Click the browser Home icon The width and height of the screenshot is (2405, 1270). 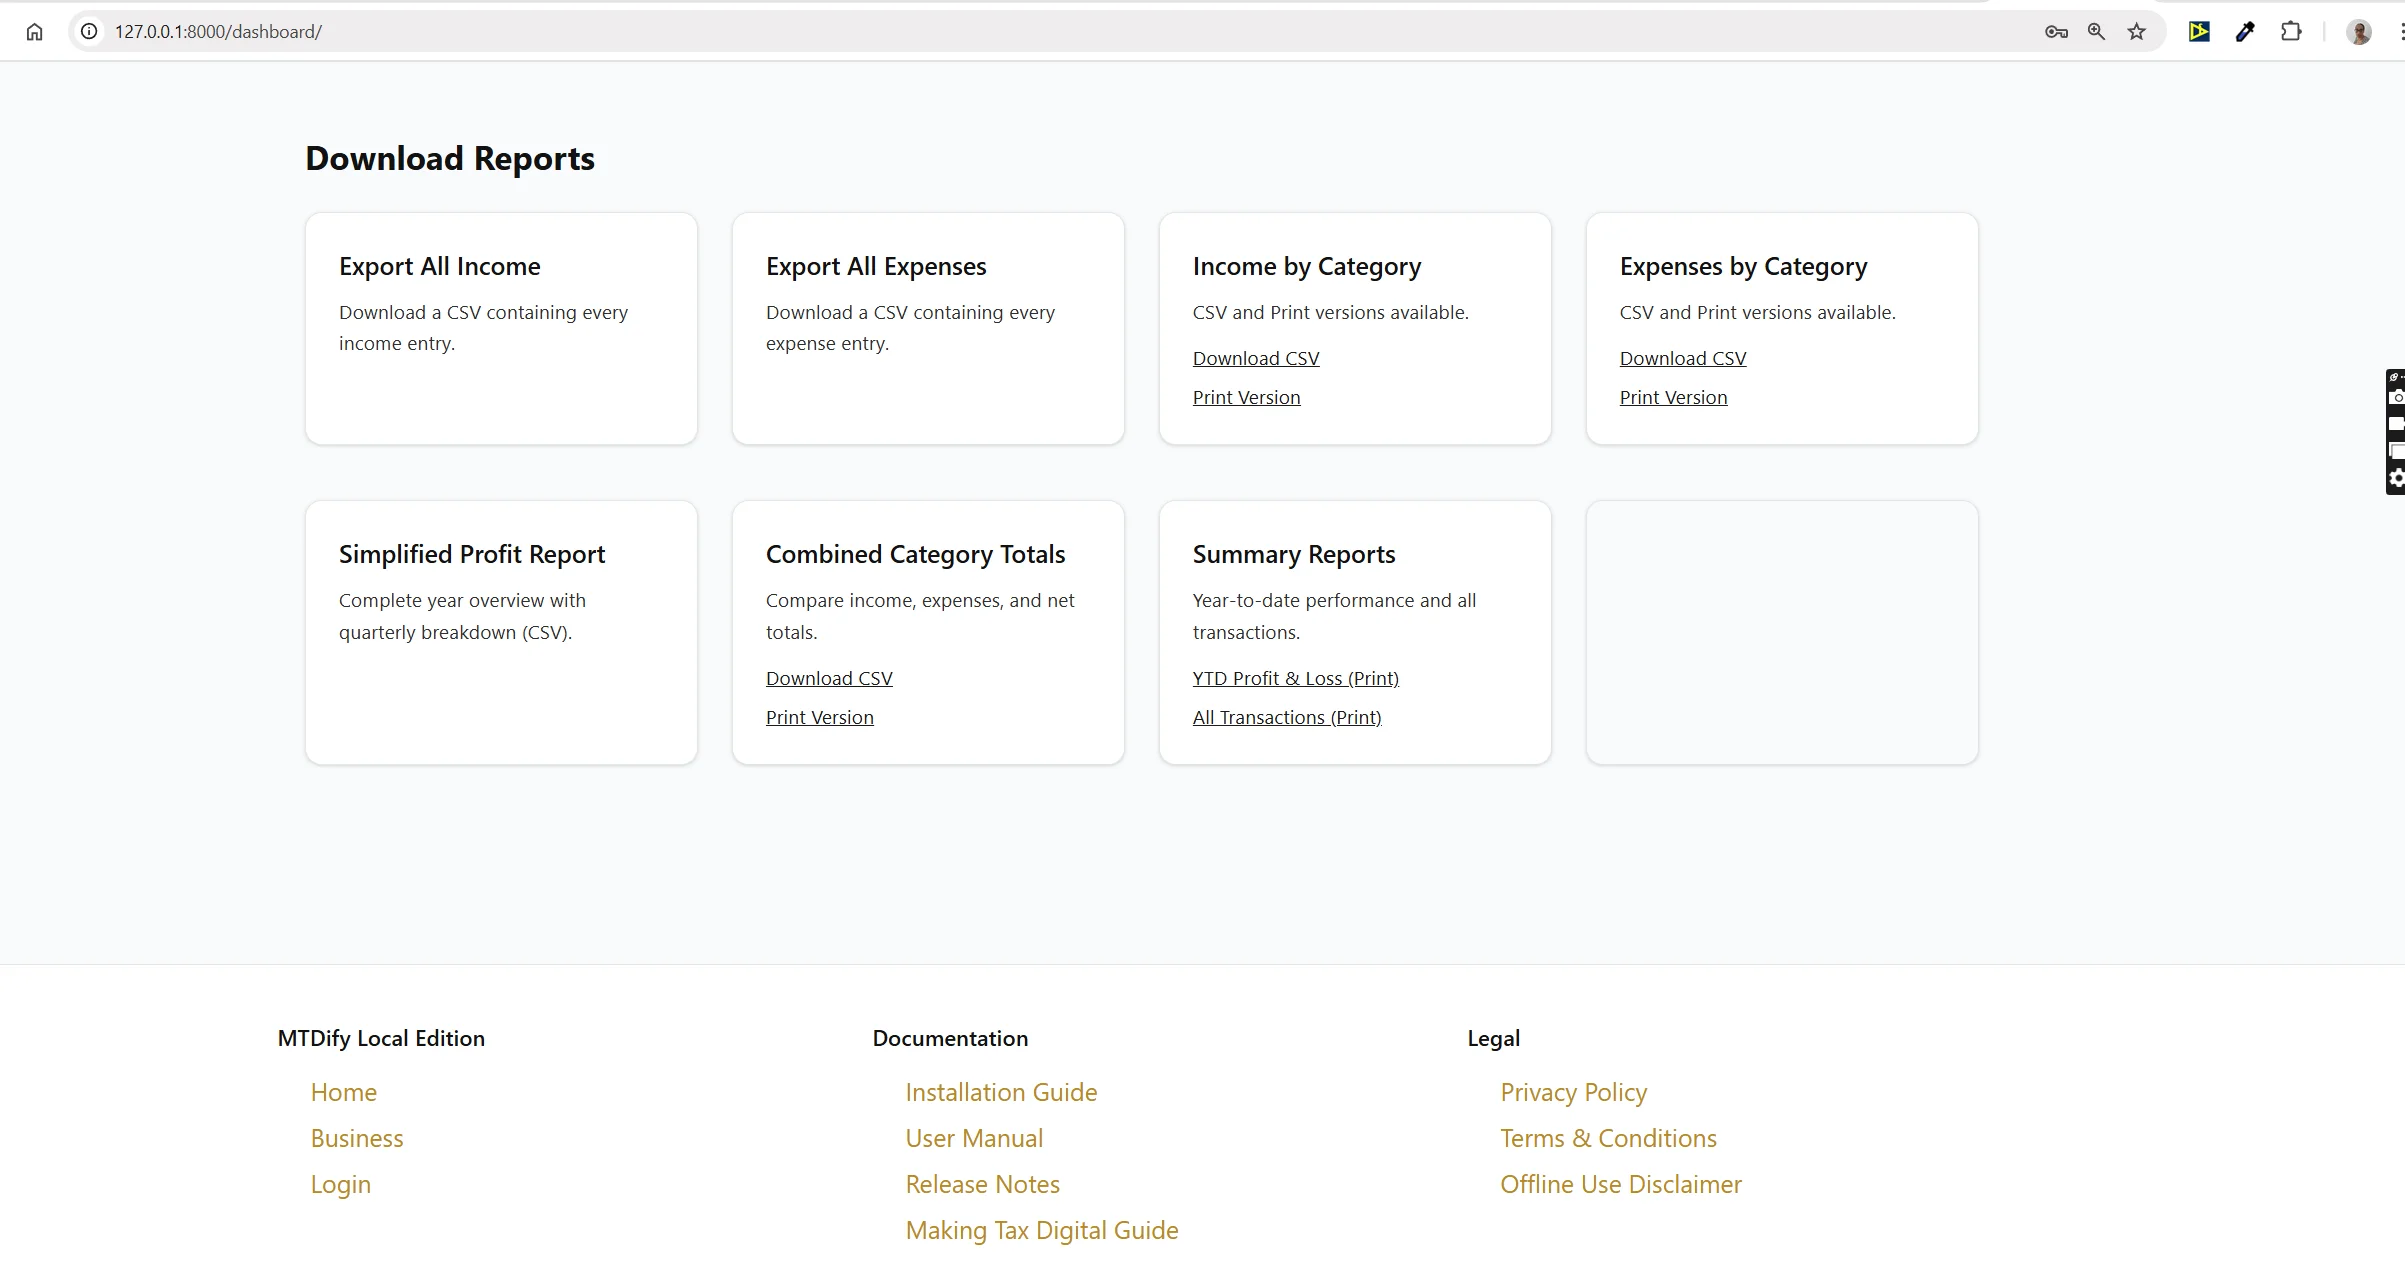click(x=35, y=31)
